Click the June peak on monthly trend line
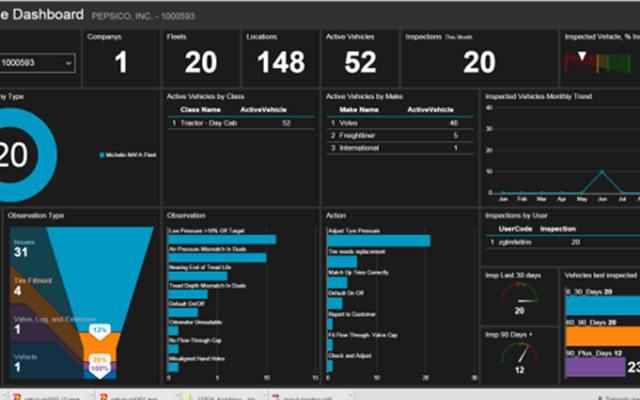This screenshot has width=640, height=400. click(x=602, y=171)
